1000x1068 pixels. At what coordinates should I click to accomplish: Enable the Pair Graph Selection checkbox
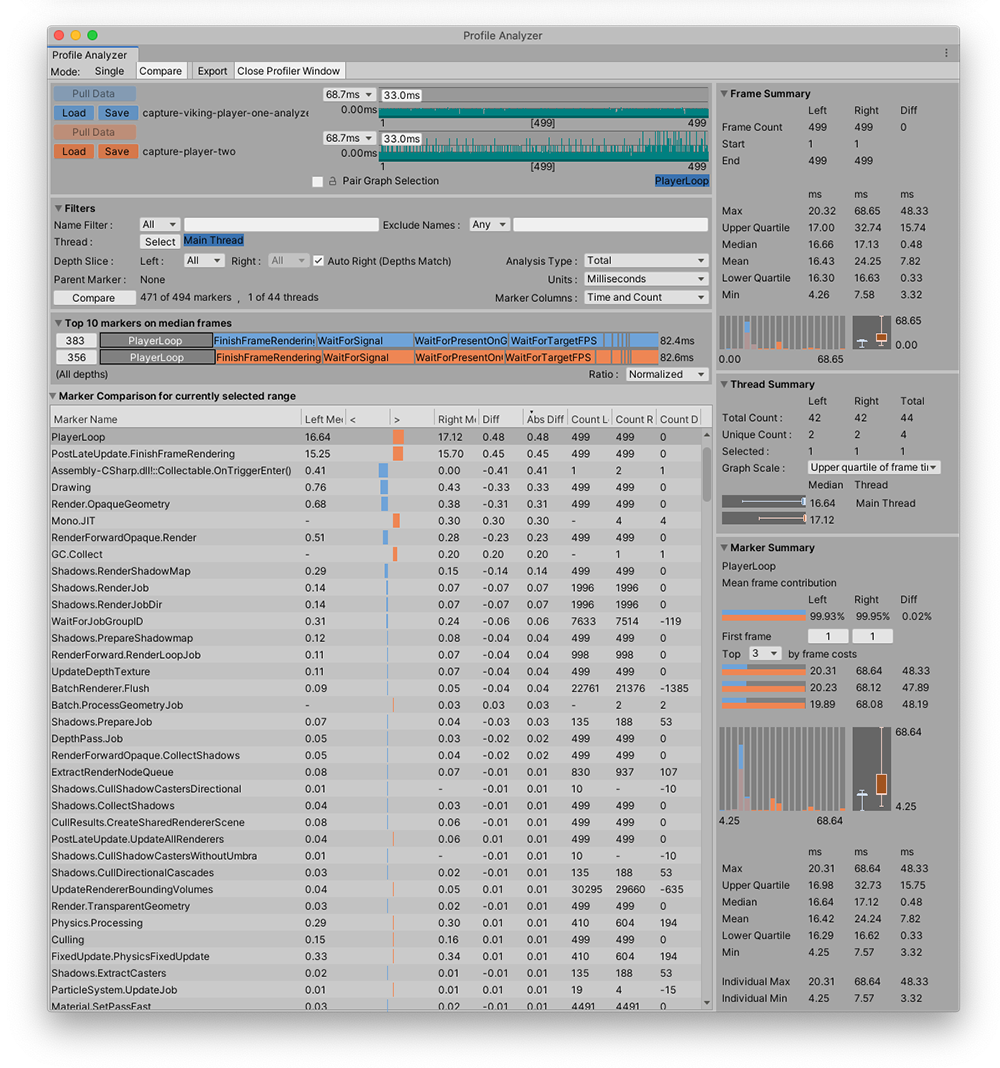pos(317,181)
